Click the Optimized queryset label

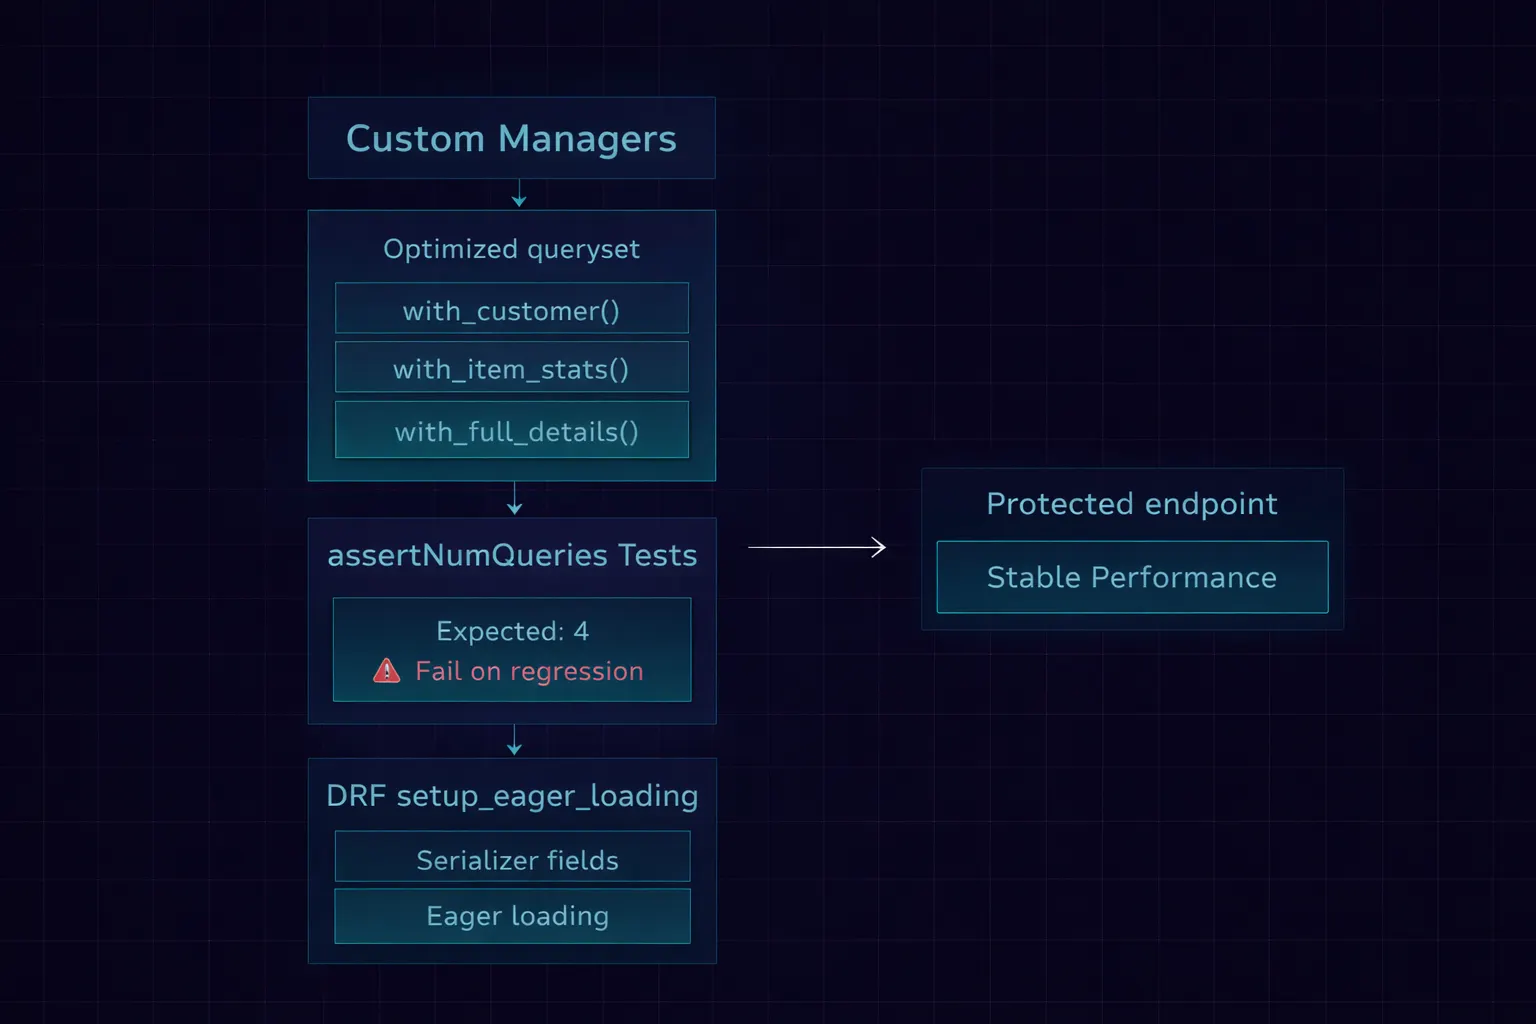point(511,249)
